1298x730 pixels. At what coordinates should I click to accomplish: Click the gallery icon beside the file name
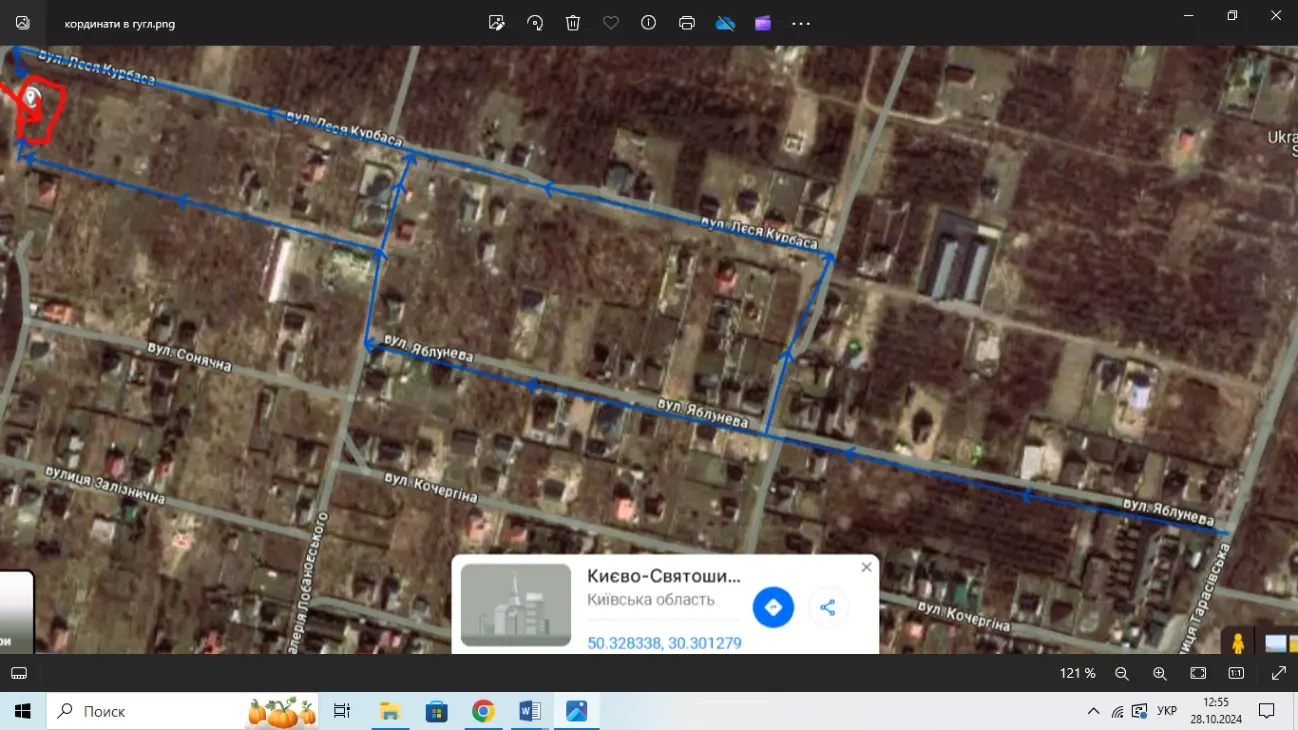coord(23,23)
